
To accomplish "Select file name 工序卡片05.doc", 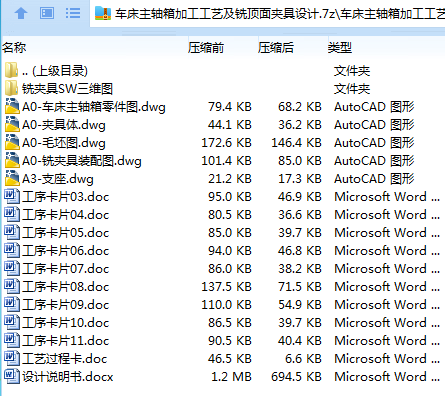I will click(x=66, y=233).
